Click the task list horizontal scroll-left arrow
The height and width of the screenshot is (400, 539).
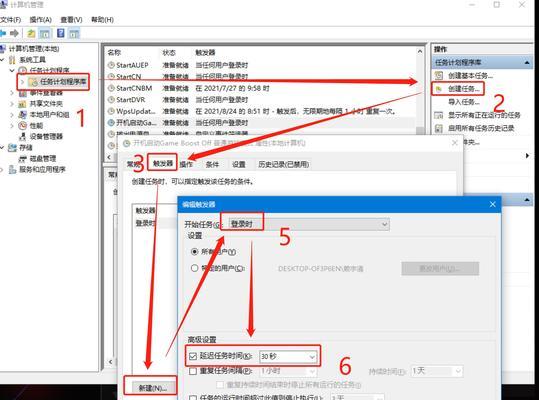(109, 157)
